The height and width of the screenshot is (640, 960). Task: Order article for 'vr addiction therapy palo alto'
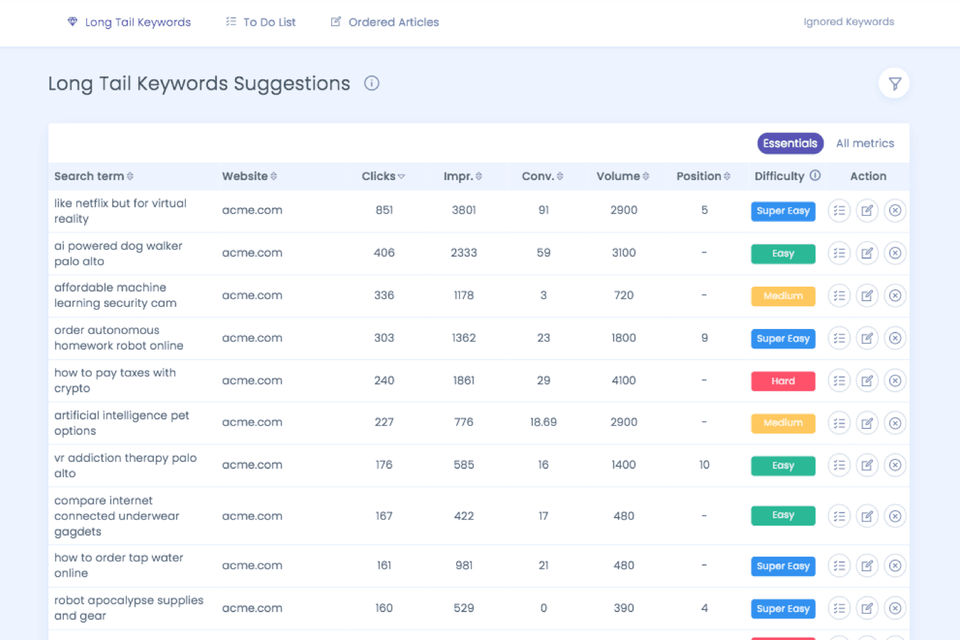(x=867, y=465)
